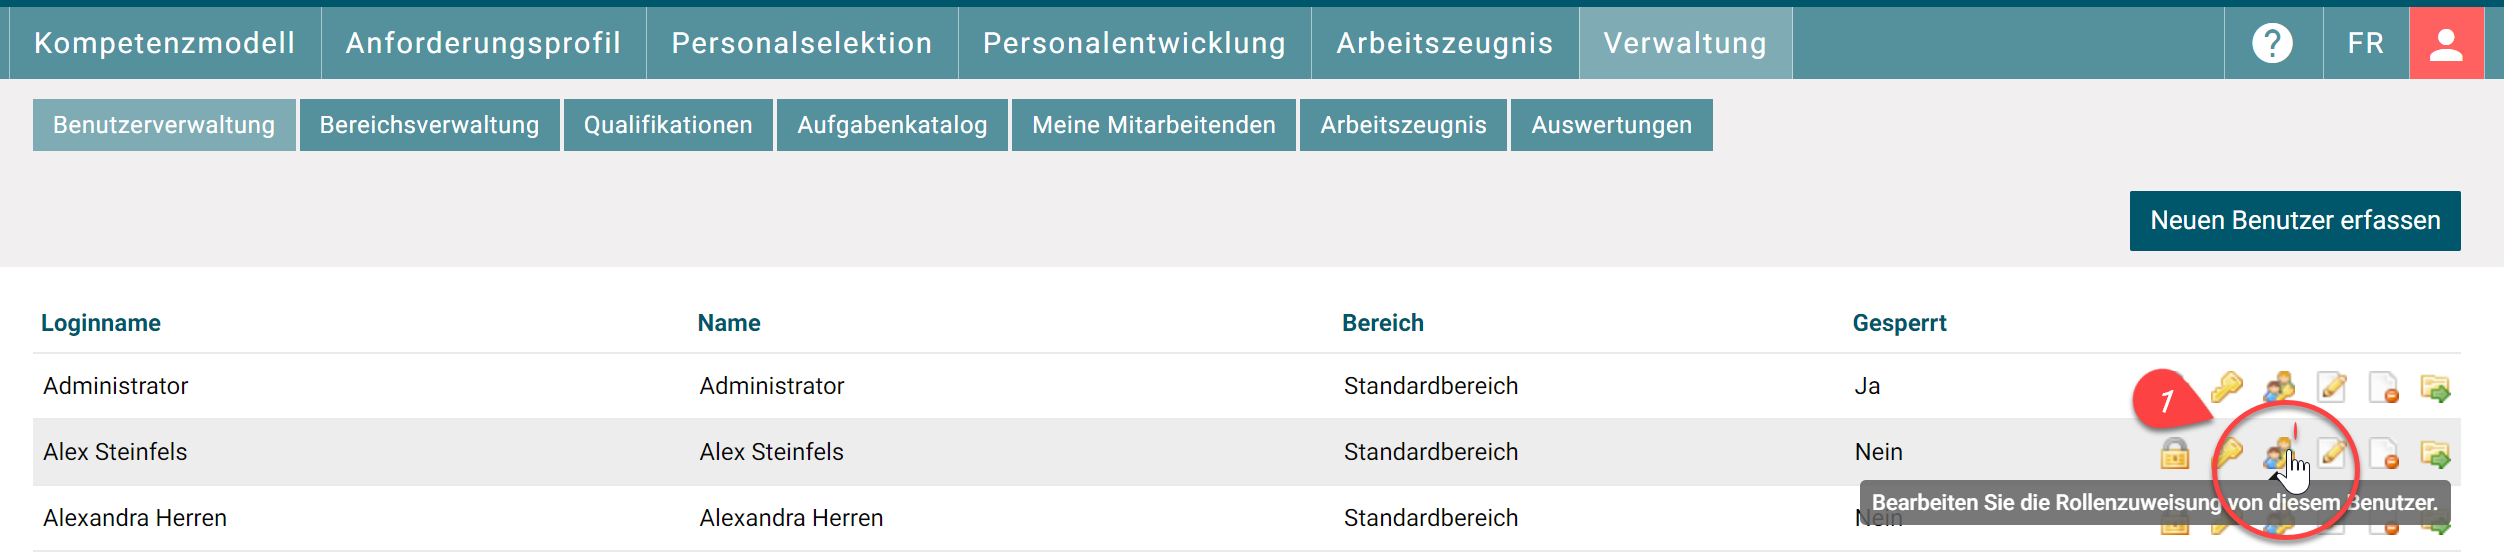Screen dimensions: 2504x557
Task: Open the Kompetenzmodell menu
Action: pos(164,43)
